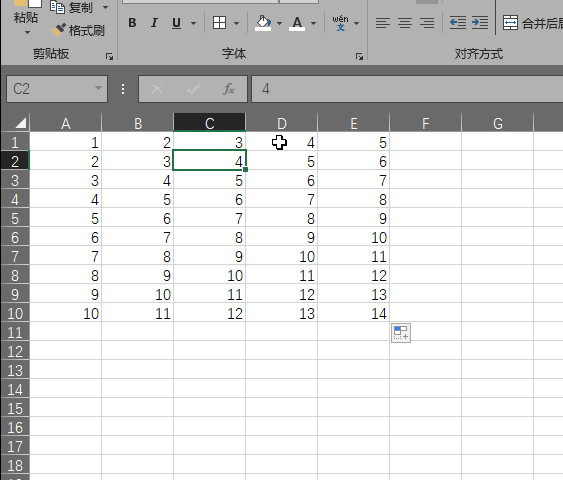Open fill color dropdown arrow
Image resolution: width=563 pixels, height=480 pixels.
pyautogui.click(x=279, y=24)
